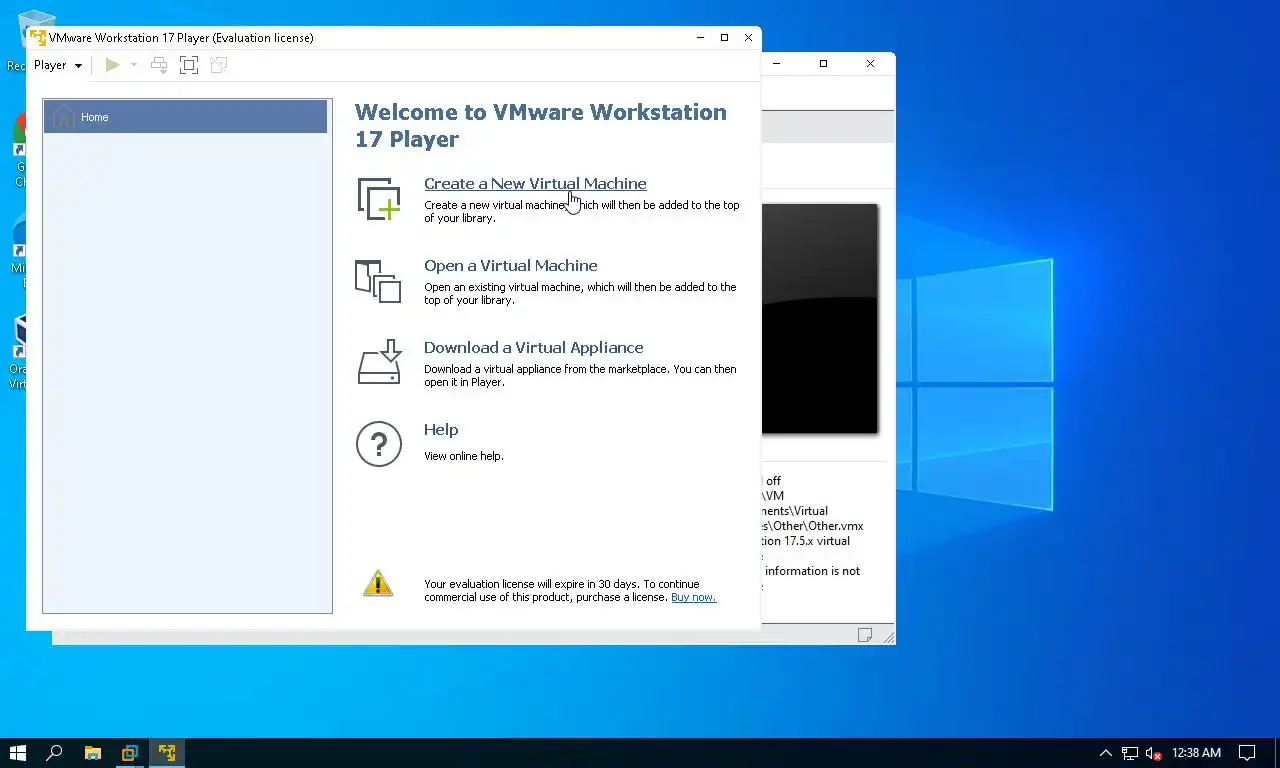This screenshot has width=1280, height=768.
Task: Click the Other.vmx path text in background window
Action: (812, 526)
